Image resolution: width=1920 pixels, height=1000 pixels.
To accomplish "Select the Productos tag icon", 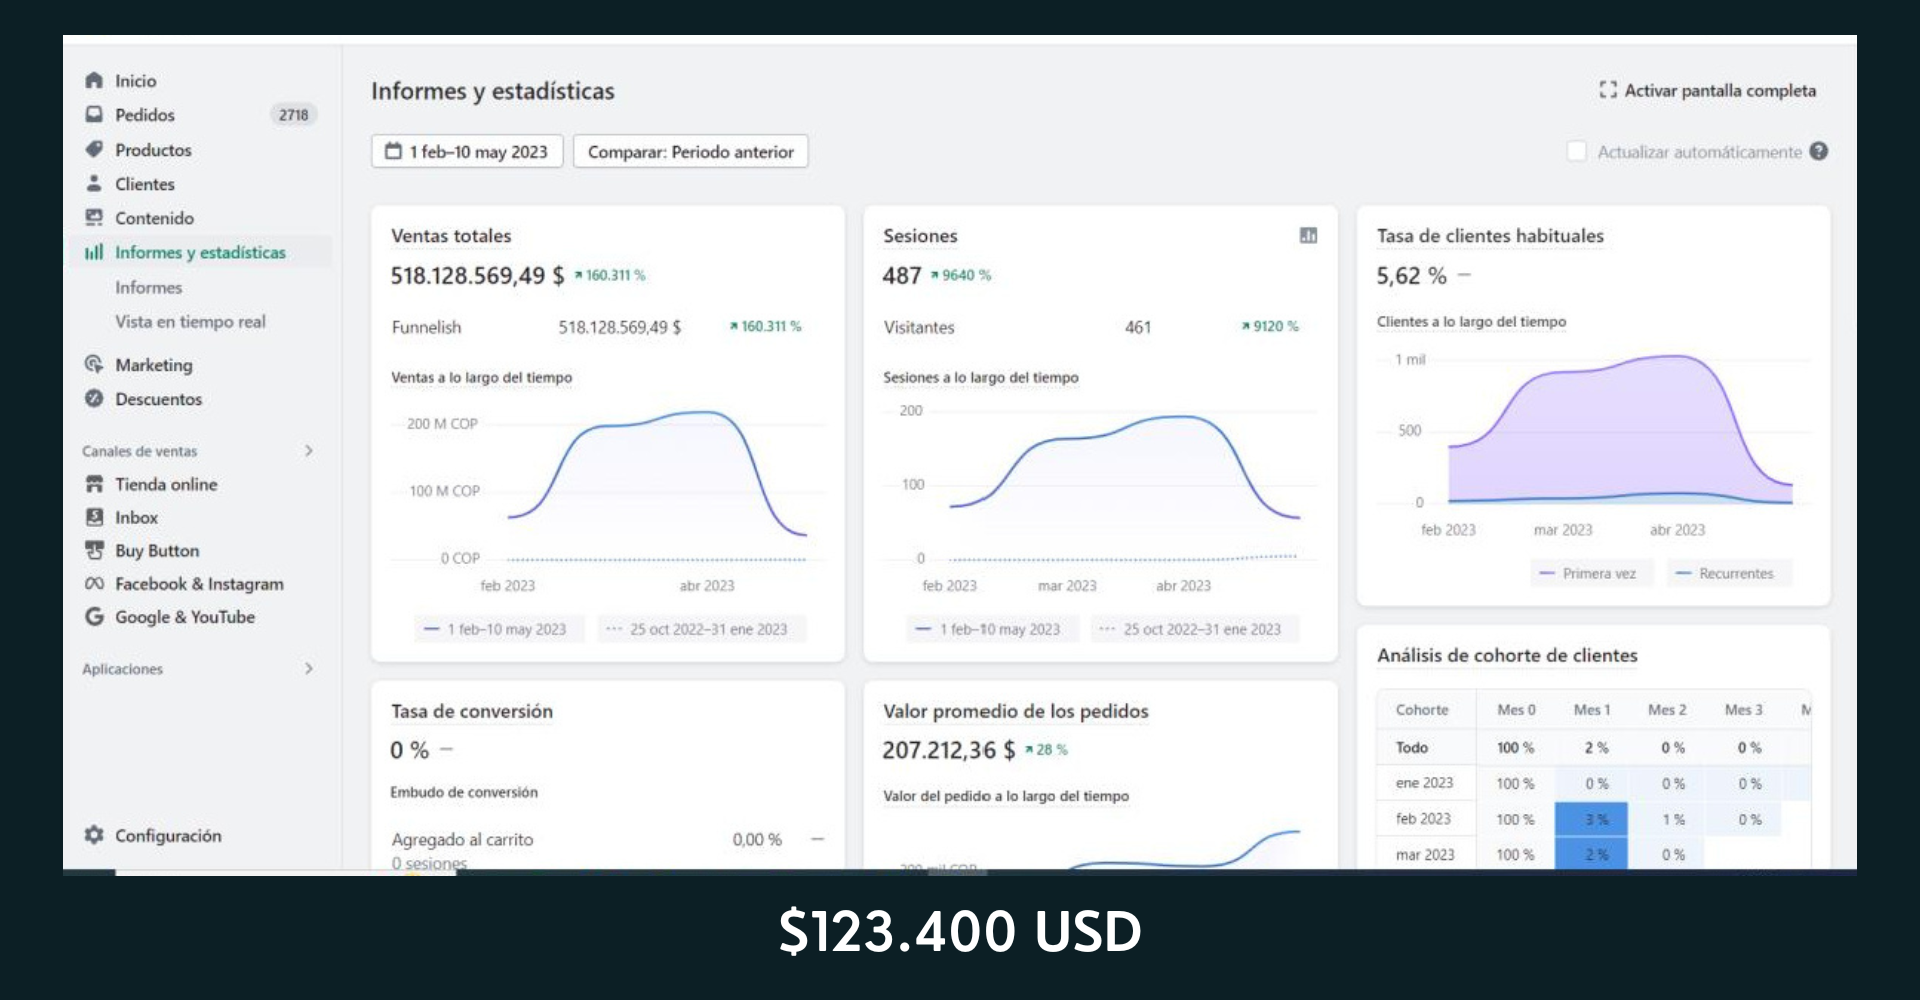I will click(x=94, y=149).
